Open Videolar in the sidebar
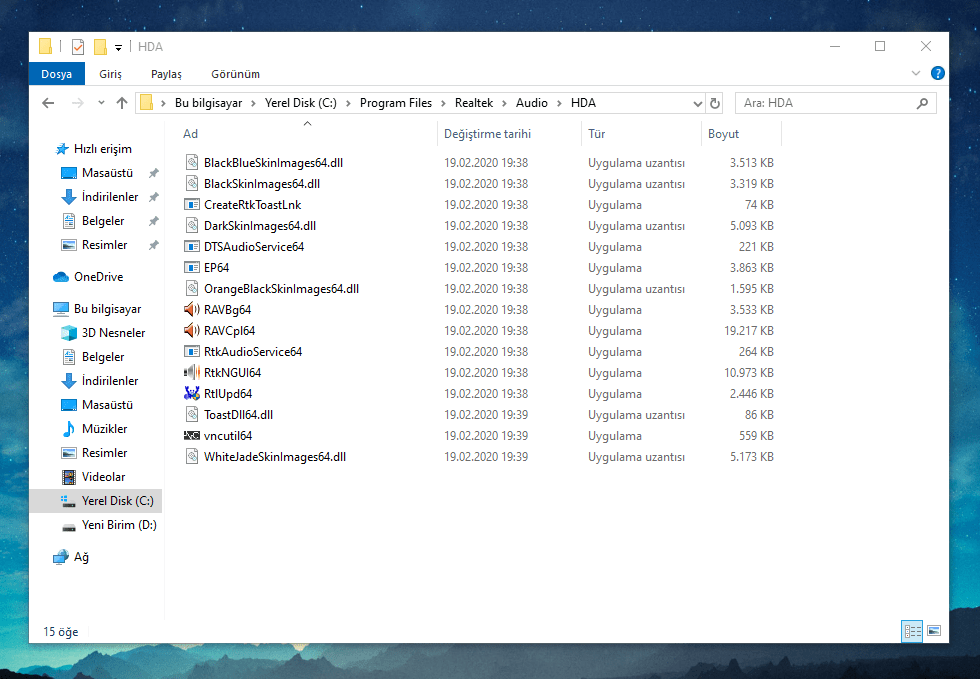 click(94, 476)
